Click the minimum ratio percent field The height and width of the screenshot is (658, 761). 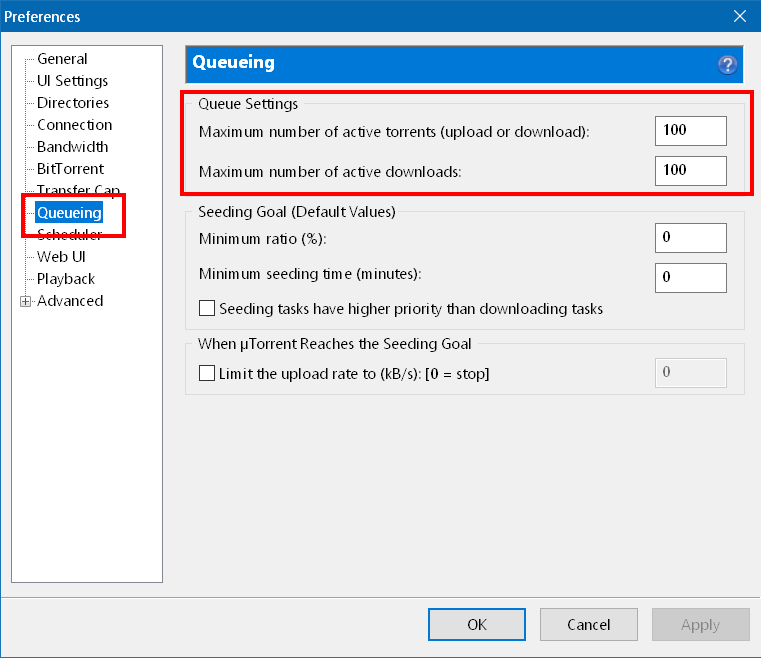click(x=690, y=238)
